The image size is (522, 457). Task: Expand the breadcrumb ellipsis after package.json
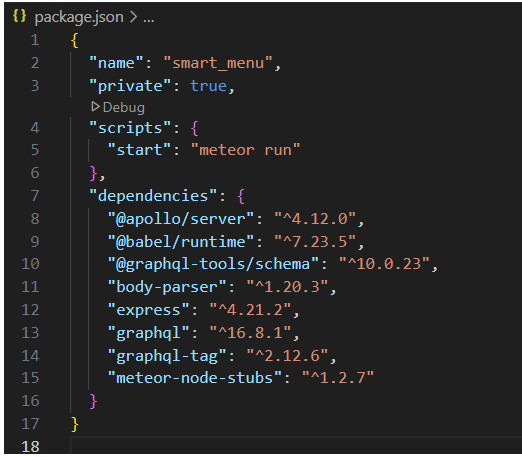tap(148, 18)
